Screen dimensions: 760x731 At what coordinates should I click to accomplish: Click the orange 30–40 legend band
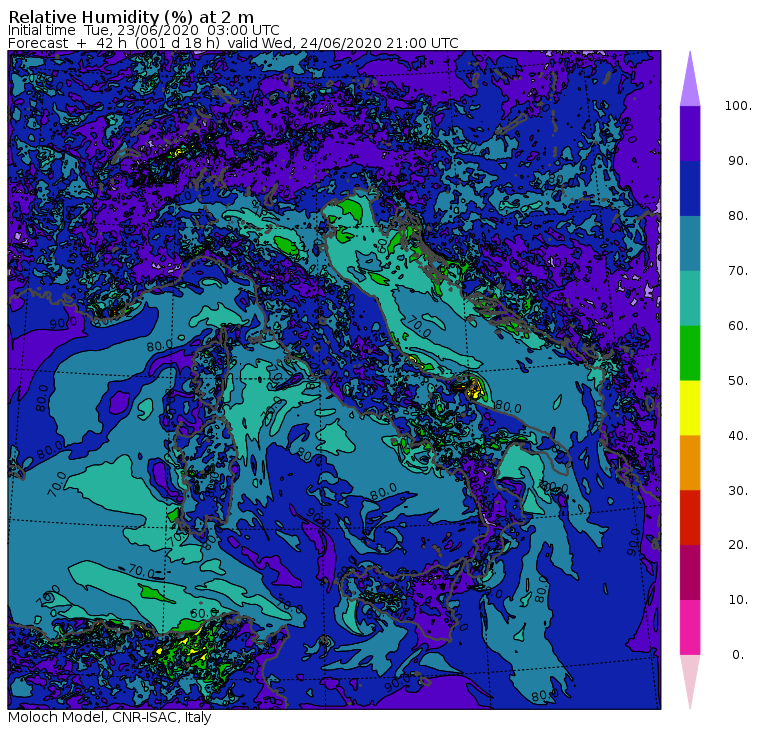(690, 462)
